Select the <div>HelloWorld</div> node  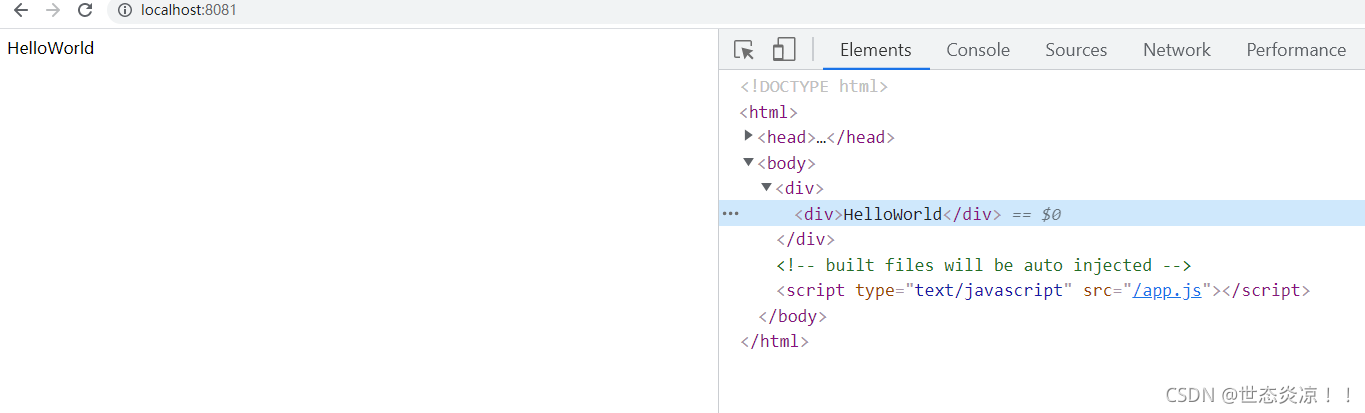(898, 214)
